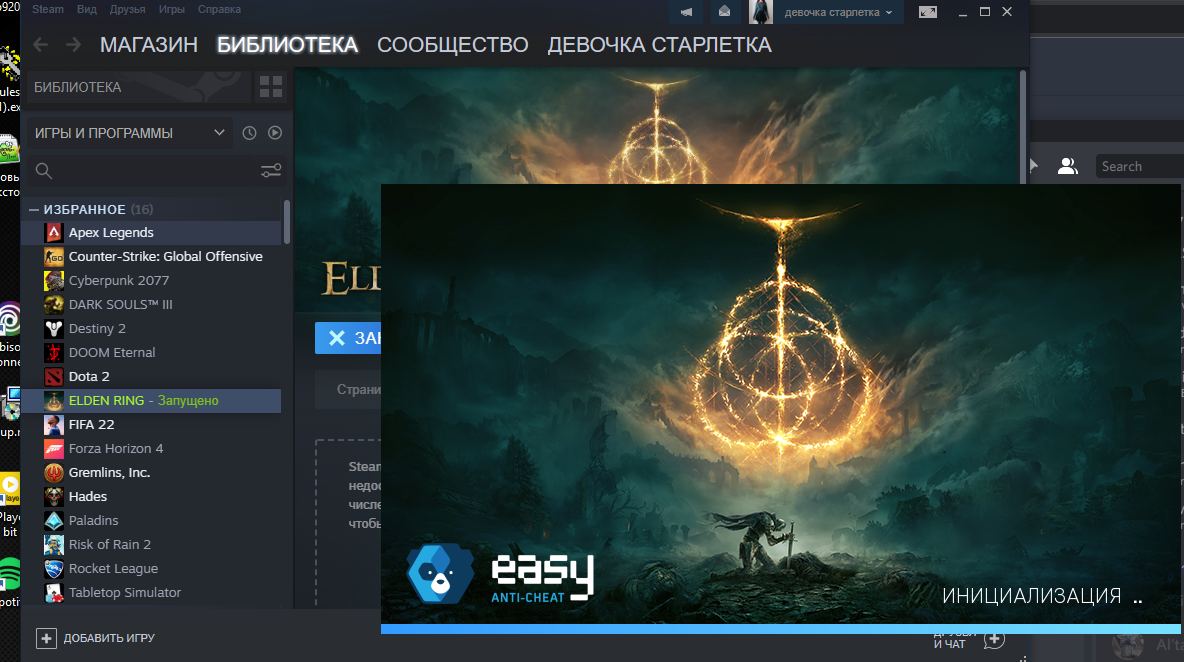Click the friends icon beside Search
This screenshot has width=1184, height=662.
[1067, 166]
